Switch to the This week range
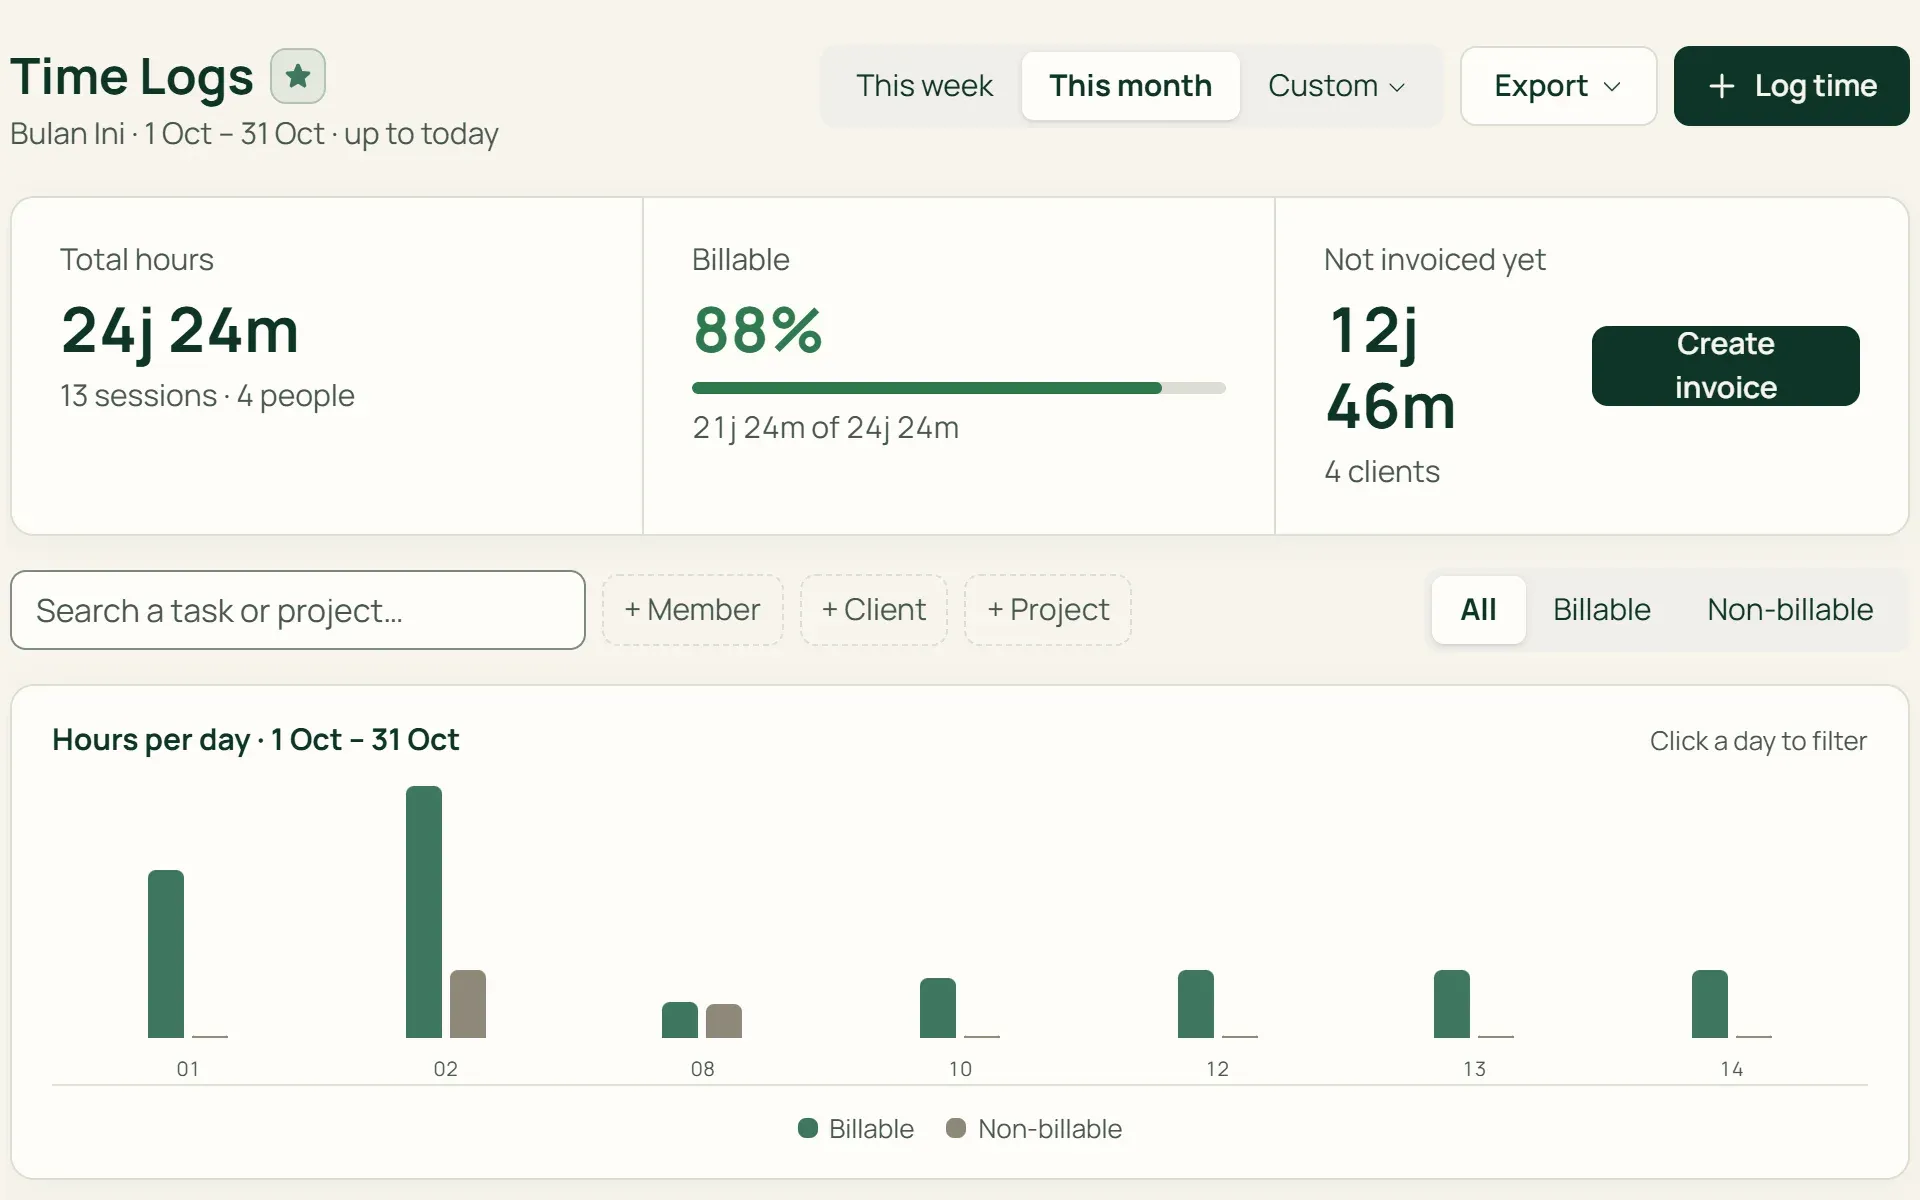This screenshot has width=1920, height=1200. [x=924, y=86]
